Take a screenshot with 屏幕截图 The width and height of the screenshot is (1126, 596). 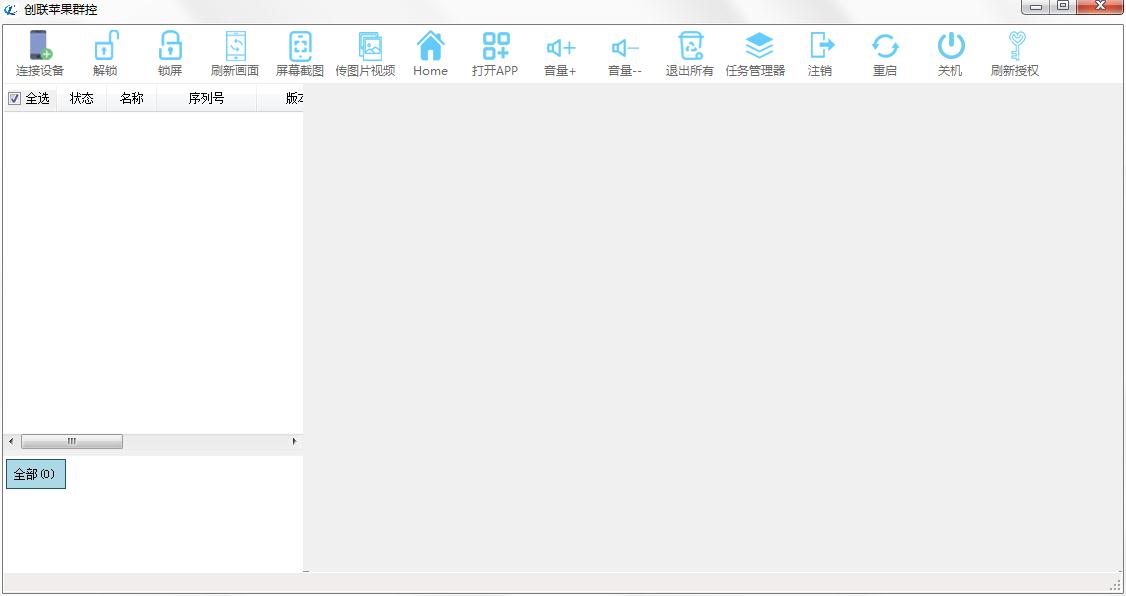pyautogui.click(x=300, y=54)
